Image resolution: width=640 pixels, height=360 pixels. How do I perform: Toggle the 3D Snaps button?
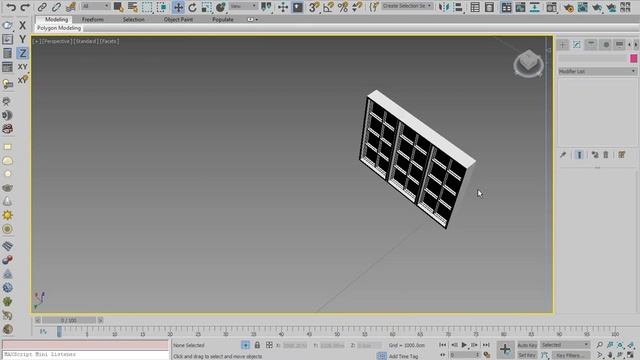[x=314, y=7]
